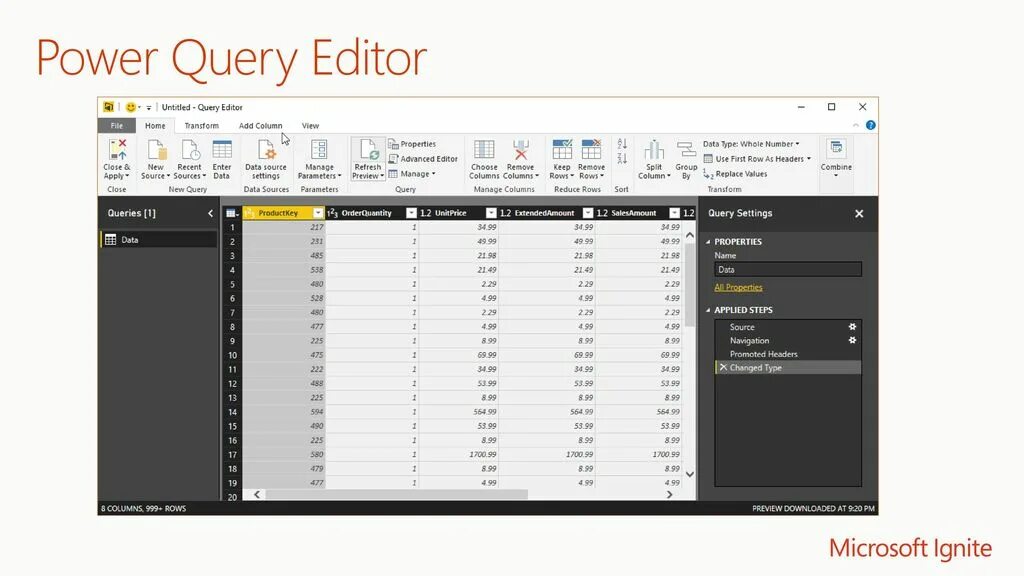The image size is (1024, 576).
Task: Click the help question mark icon
Action: tap(871, 125)
